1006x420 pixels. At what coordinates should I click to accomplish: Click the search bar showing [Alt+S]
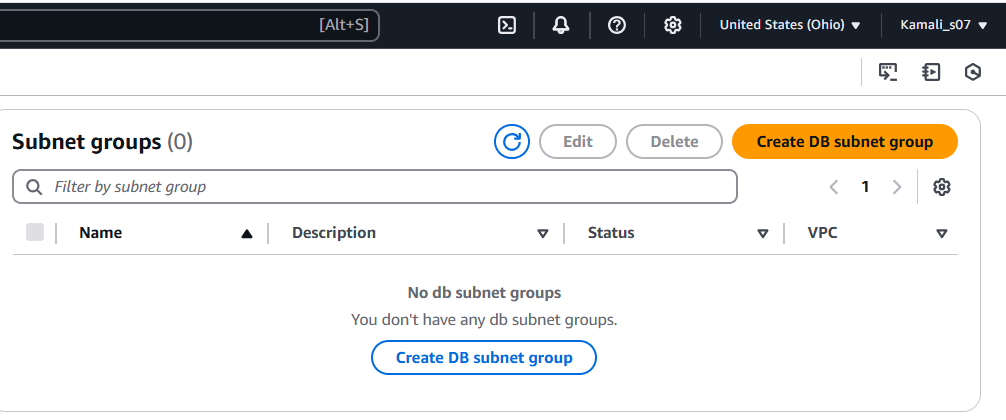189,25
